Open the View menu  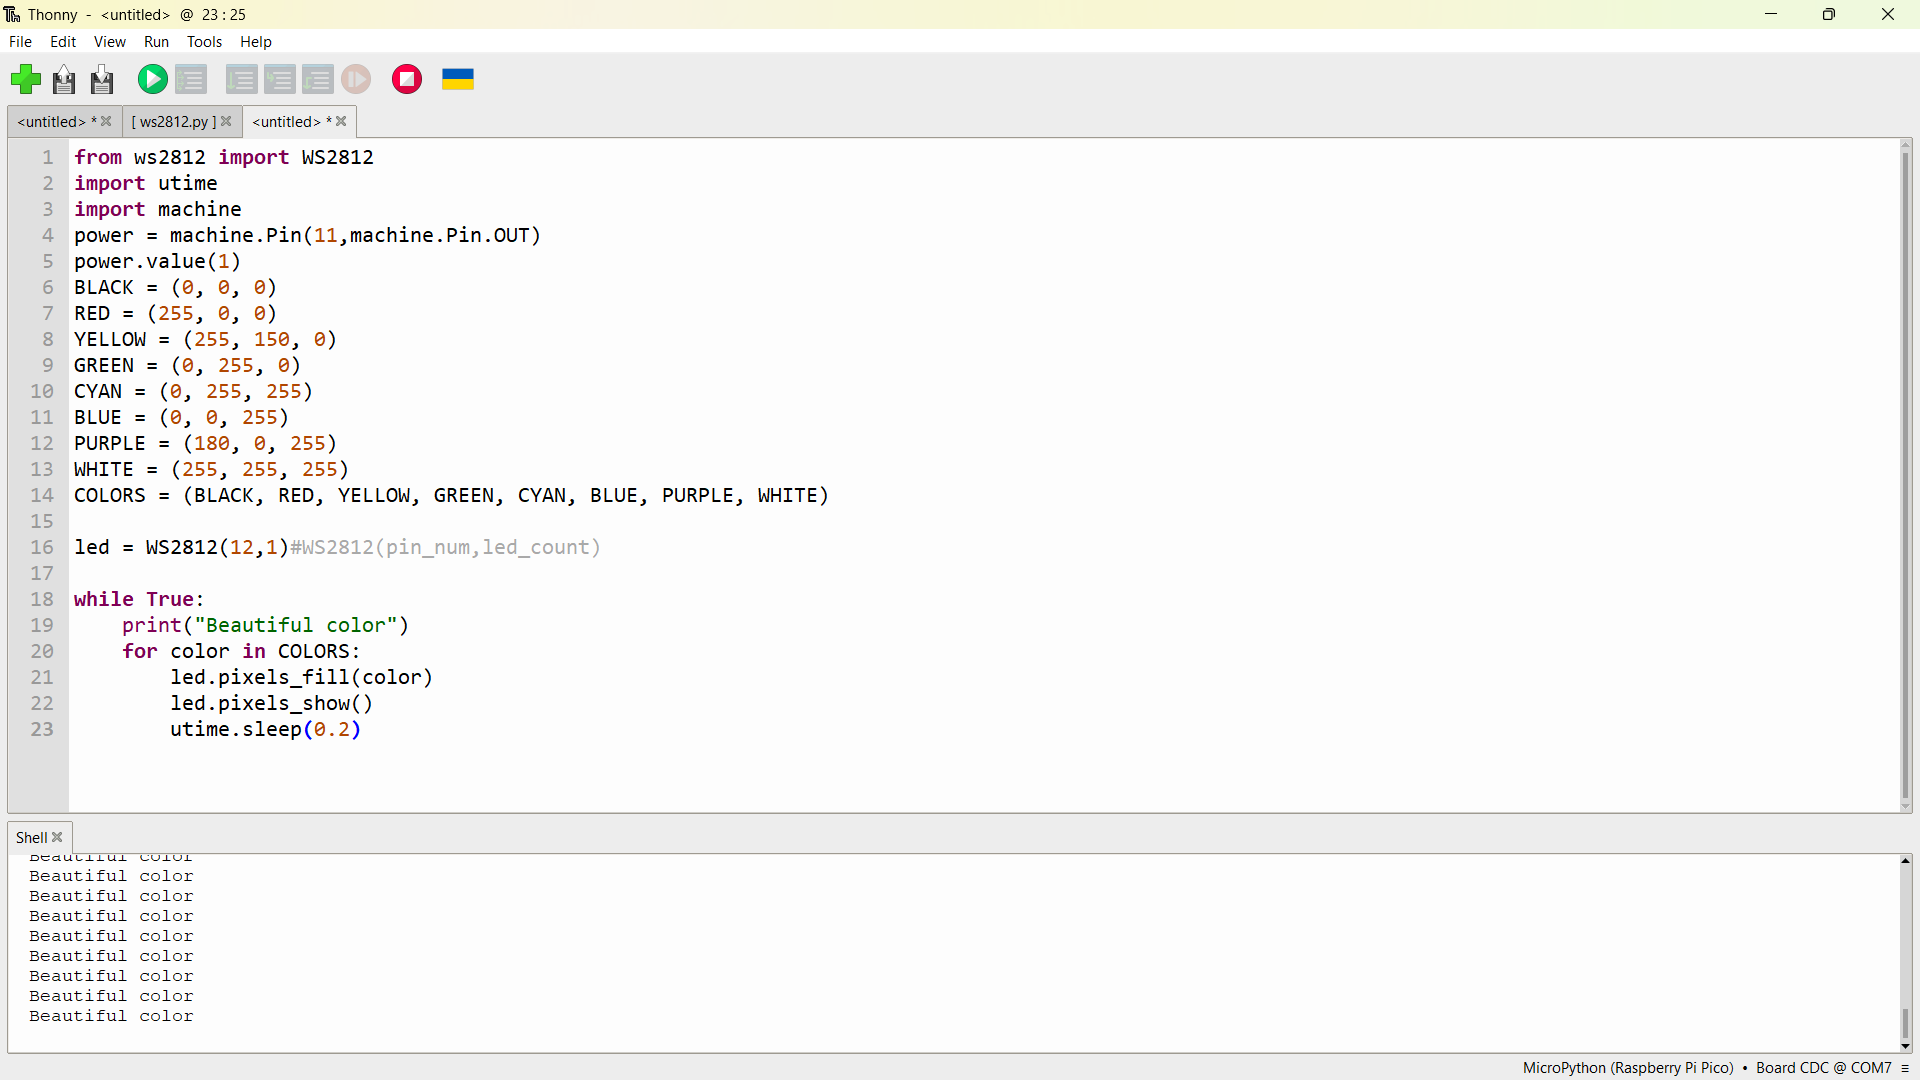pos(109,42)
